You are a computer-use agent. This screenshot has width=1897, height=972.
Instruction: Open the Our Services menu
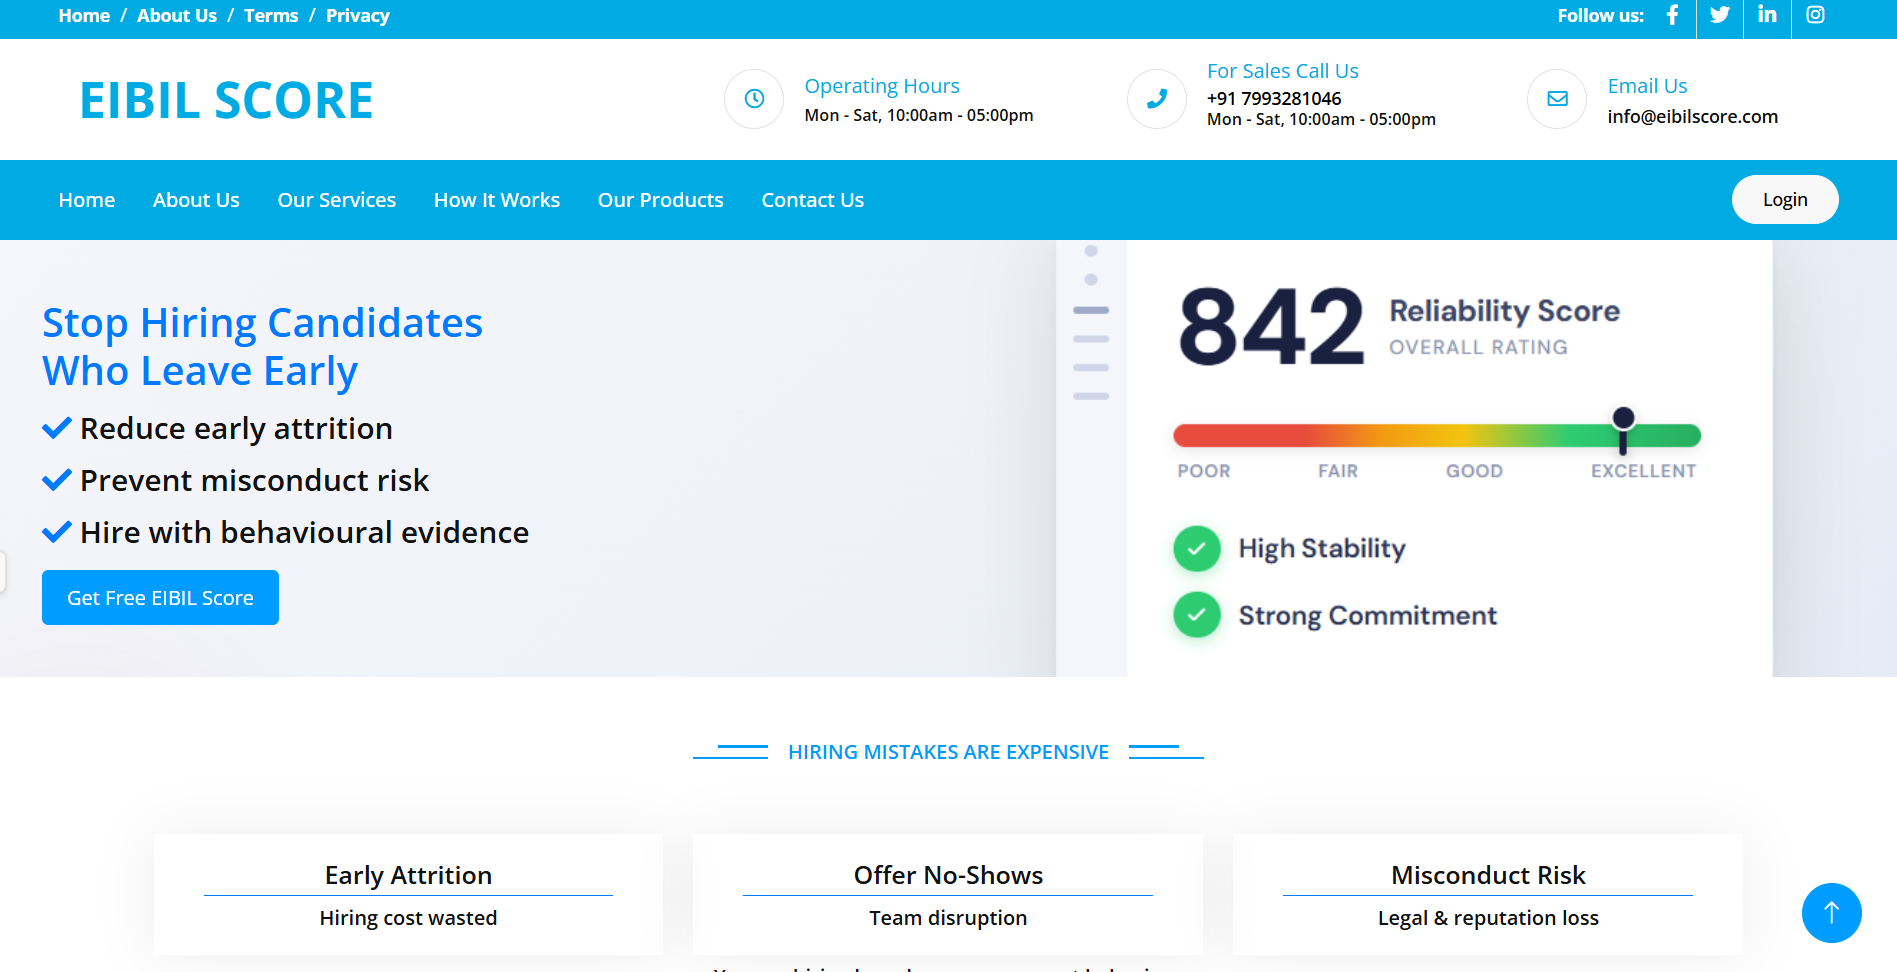click(x=337, y=199)
